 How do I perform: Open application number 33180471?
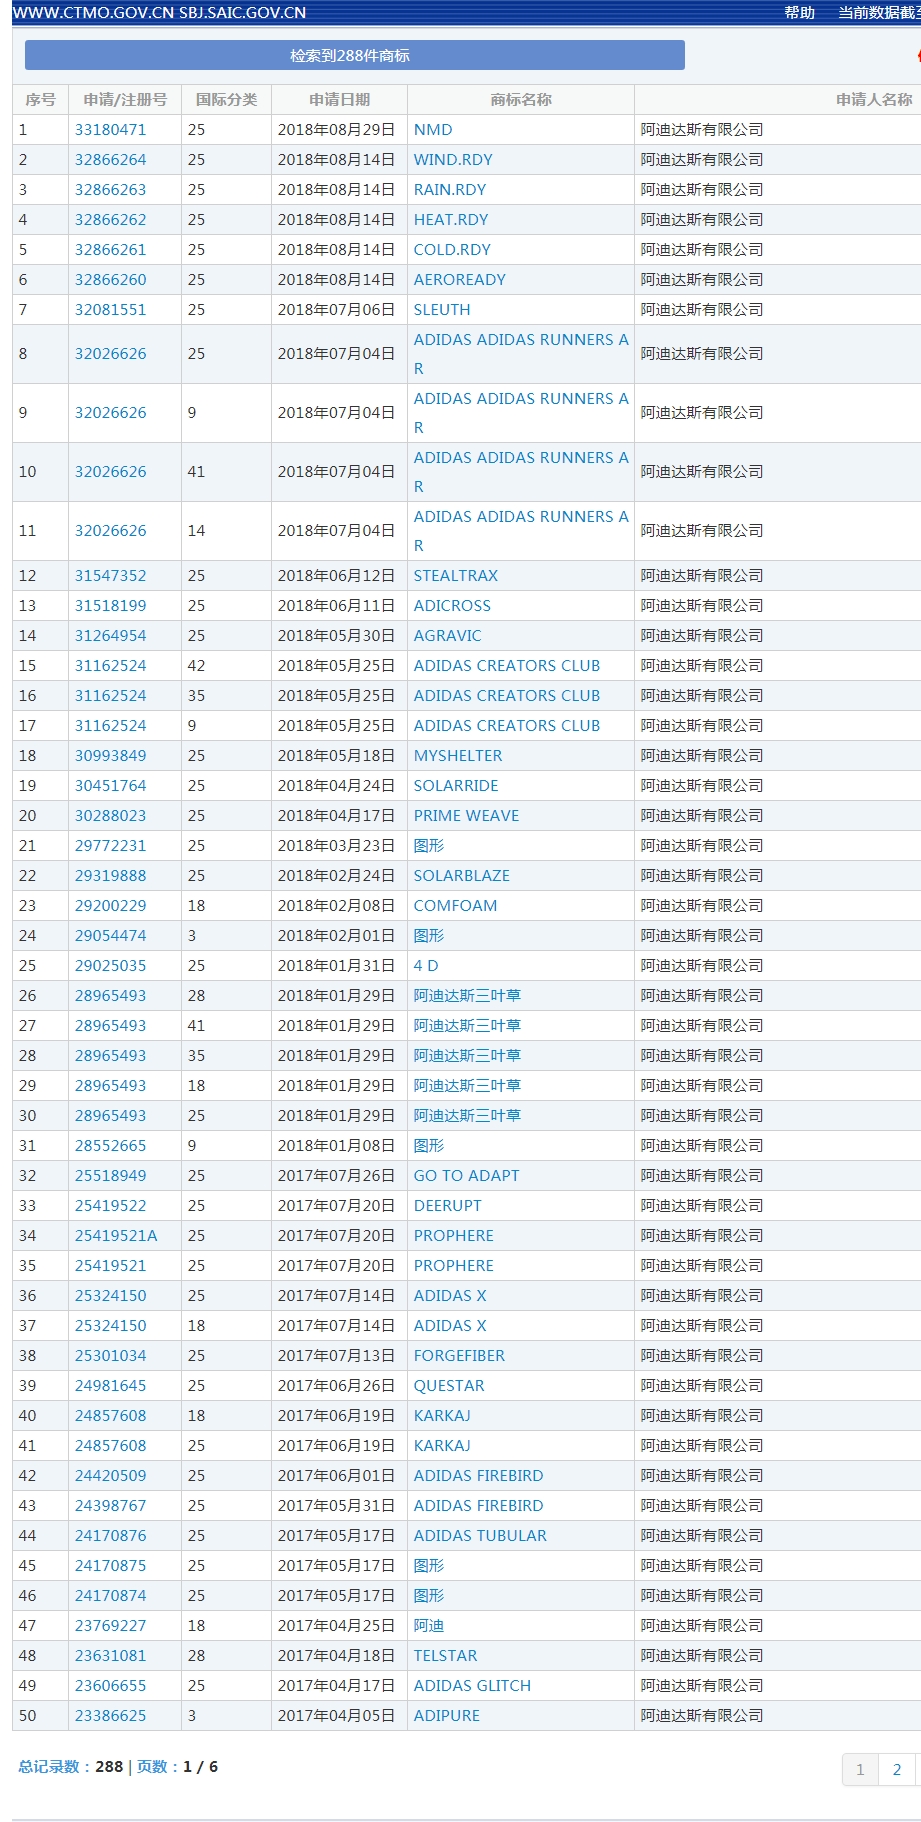(x=110, y=130)
